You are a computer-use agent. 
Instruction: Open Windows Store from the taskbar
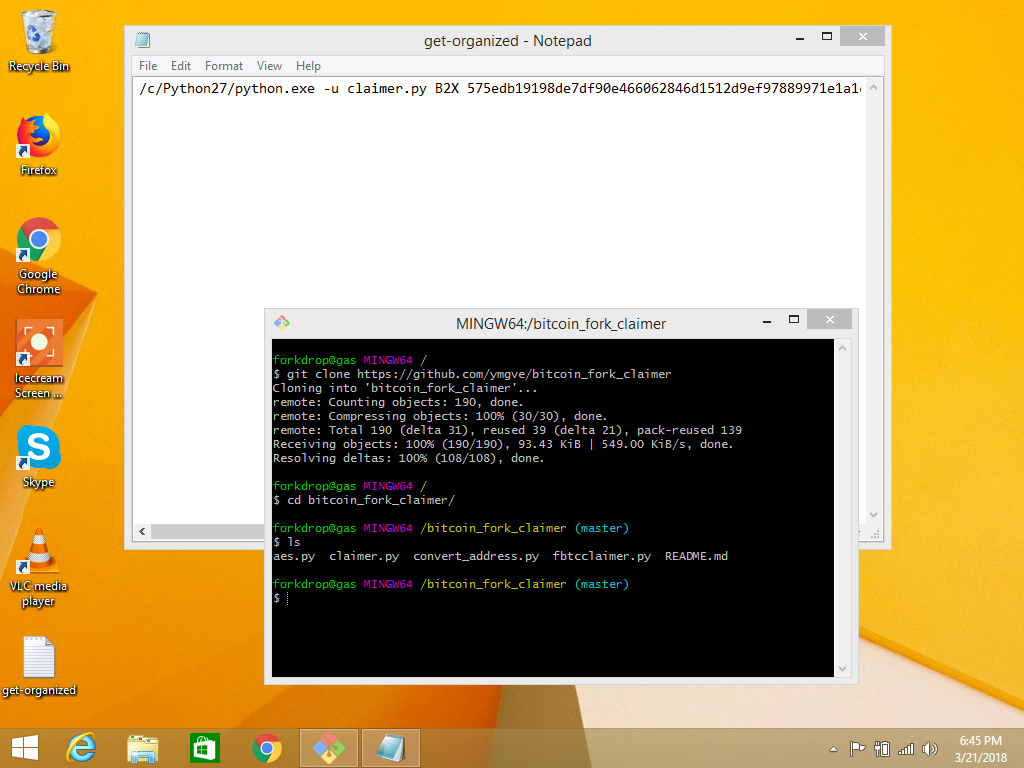(x=204, y=748)
